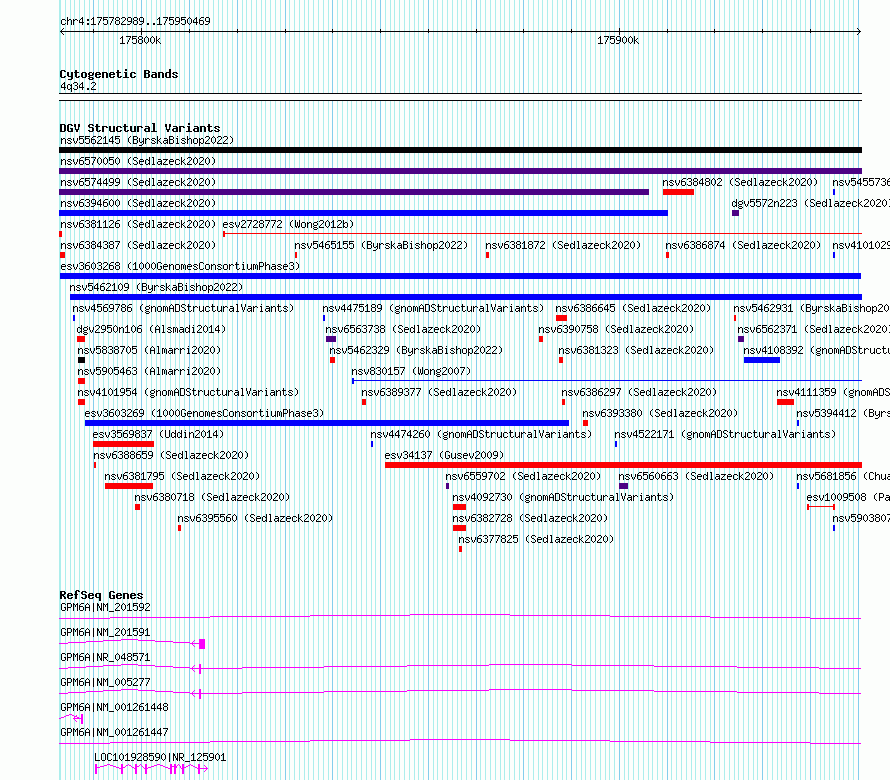Click GPM6A|NM_005277 gene label

[x=105, y=682]
